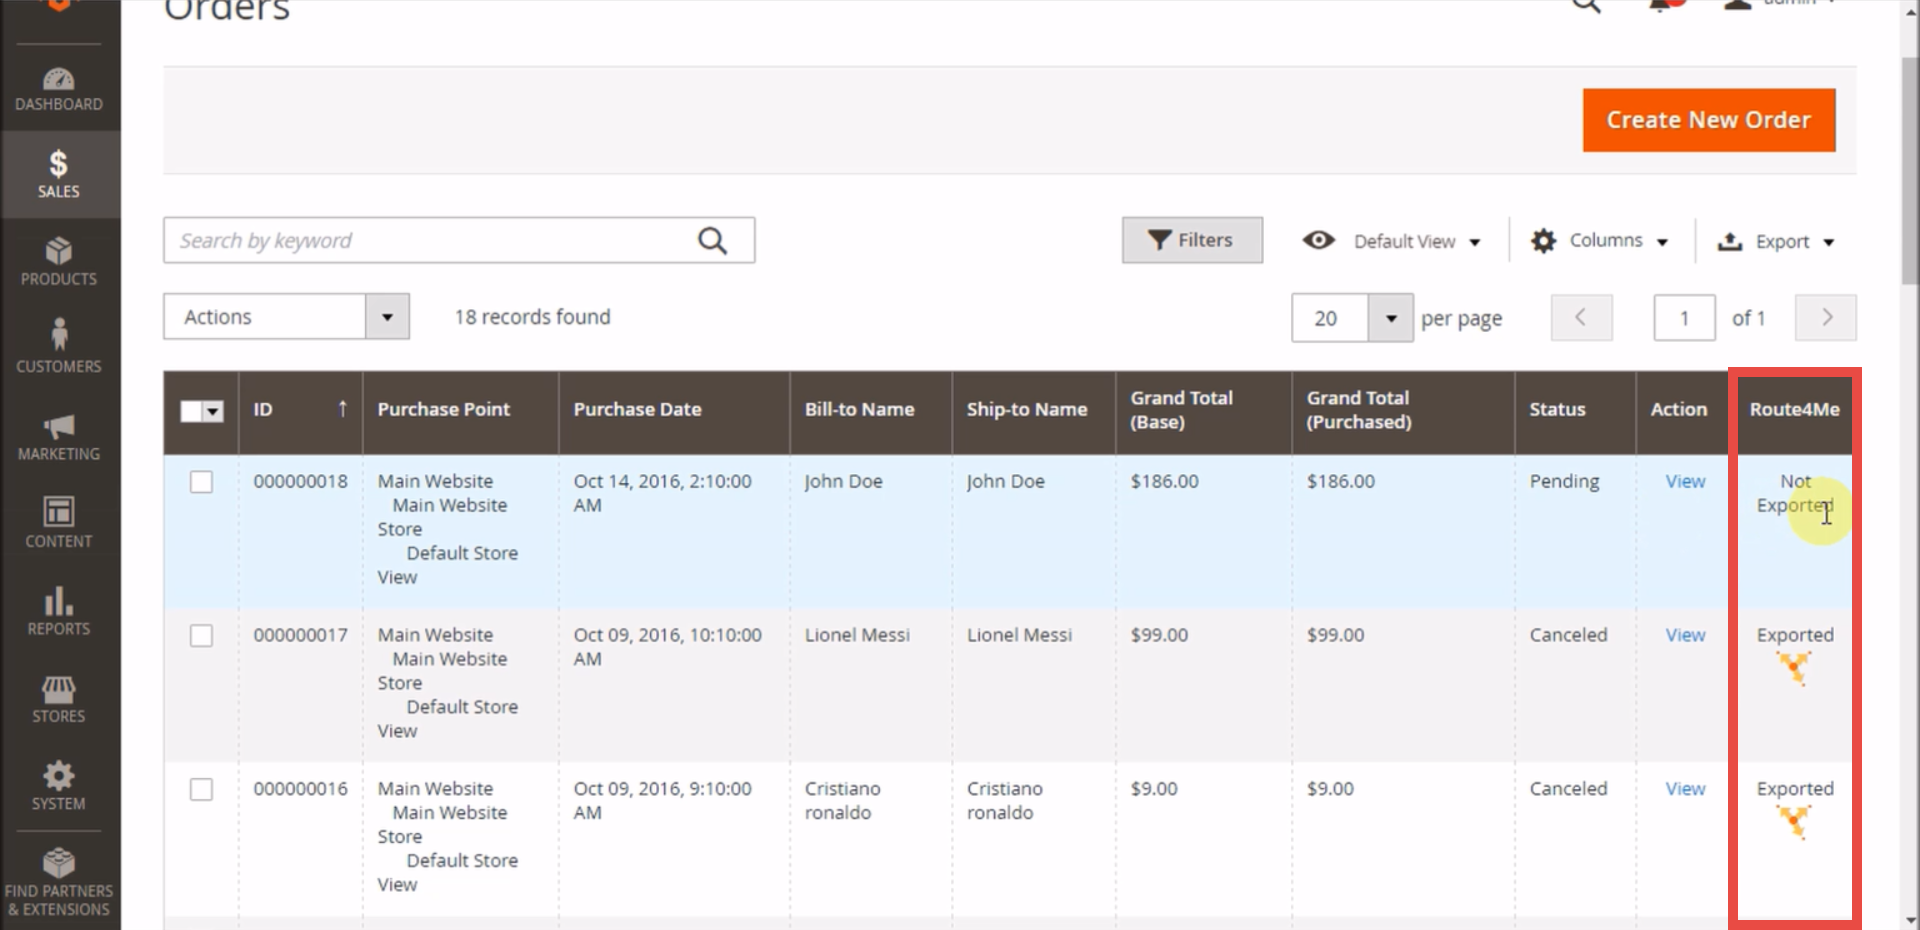Viewport: 1920px width, 930px height.
Task: Open the Default View menu
Action: coord(1392,241)
